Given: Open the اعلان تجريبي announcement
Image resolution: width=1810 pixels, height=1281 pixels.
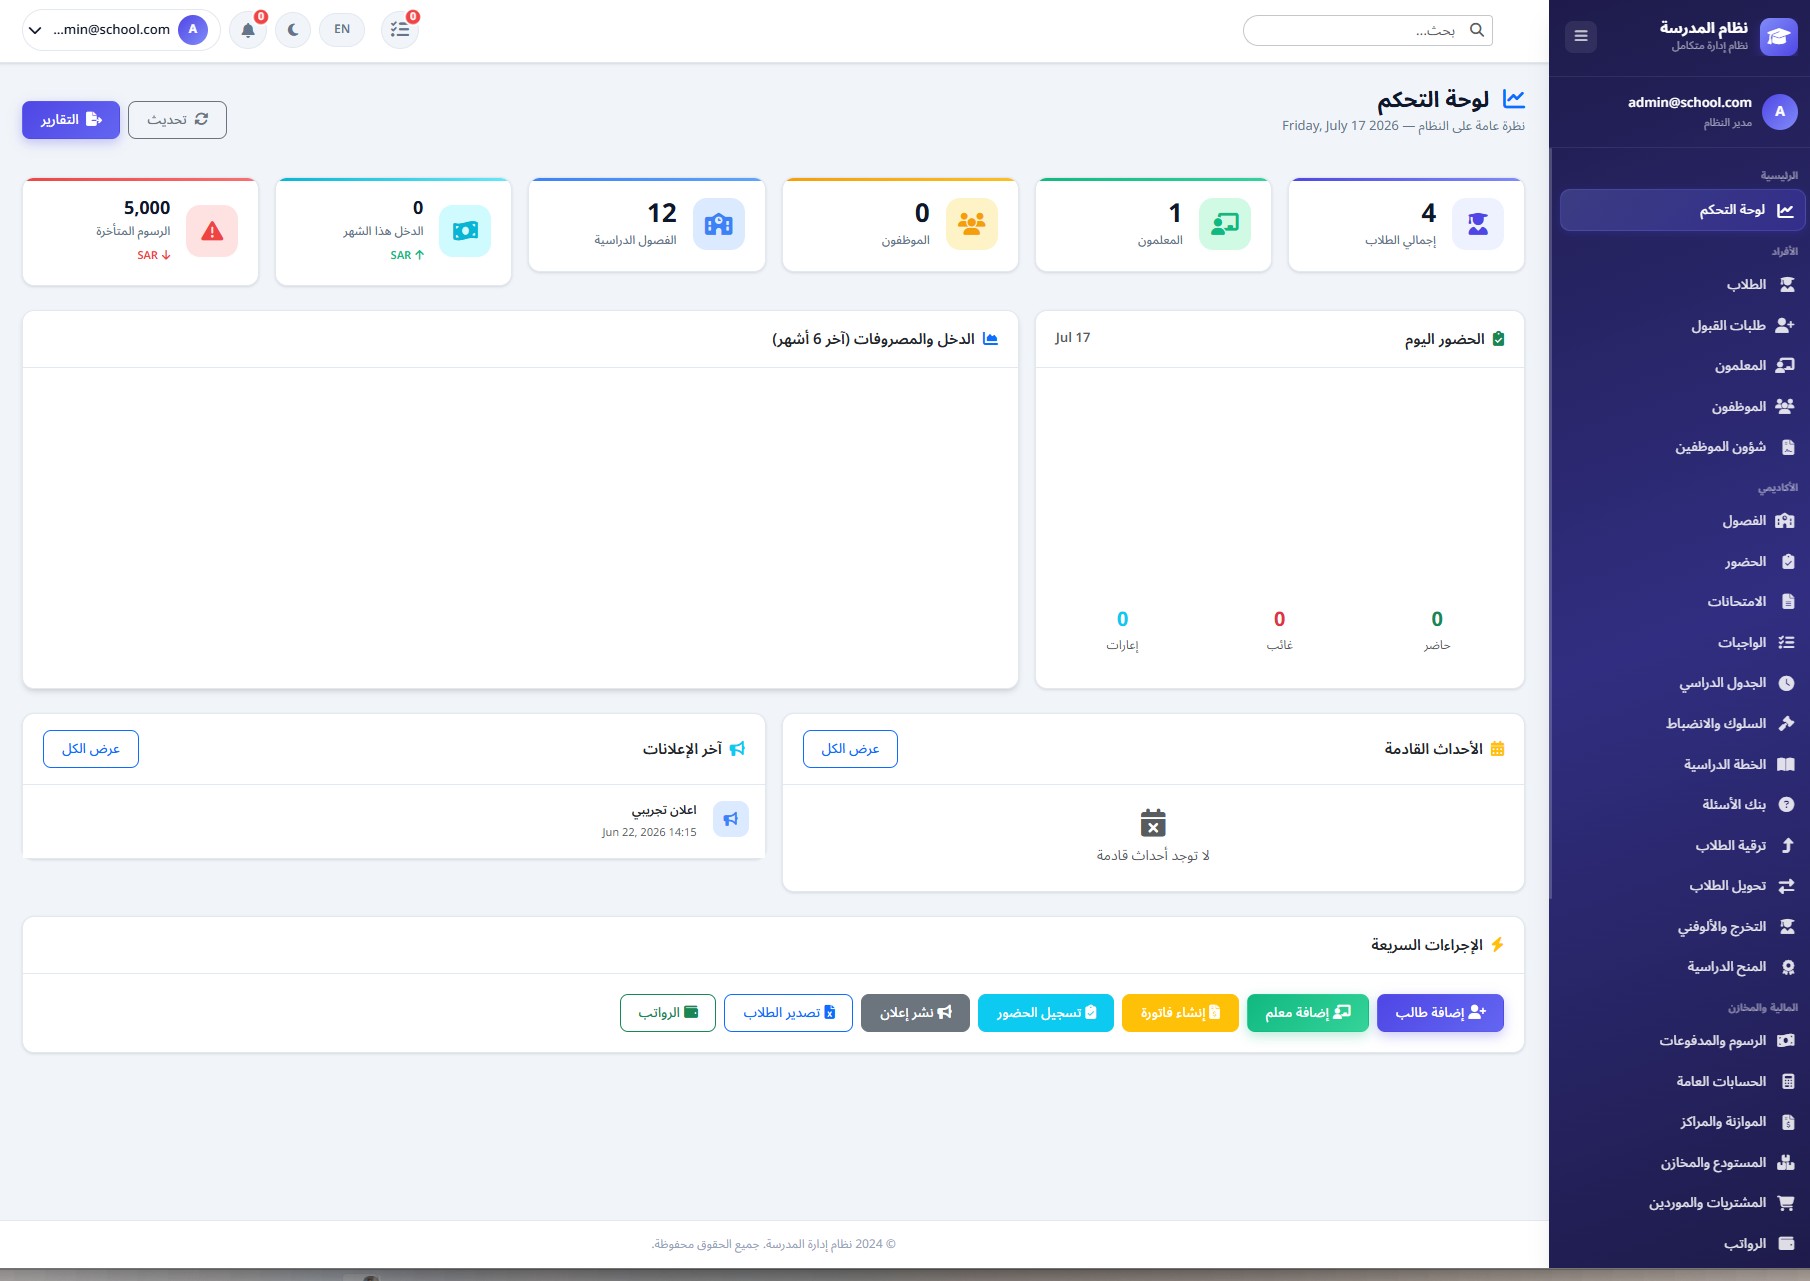Looking at the screenshot, I should [x=394, y=820].
